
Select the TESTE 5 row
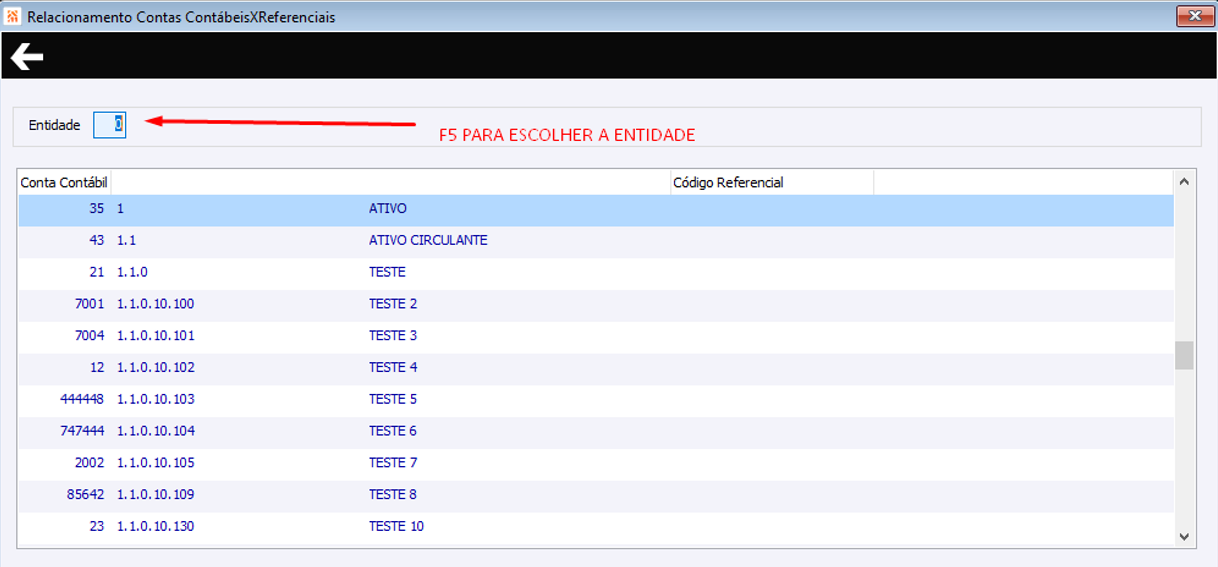click(596, 399)
